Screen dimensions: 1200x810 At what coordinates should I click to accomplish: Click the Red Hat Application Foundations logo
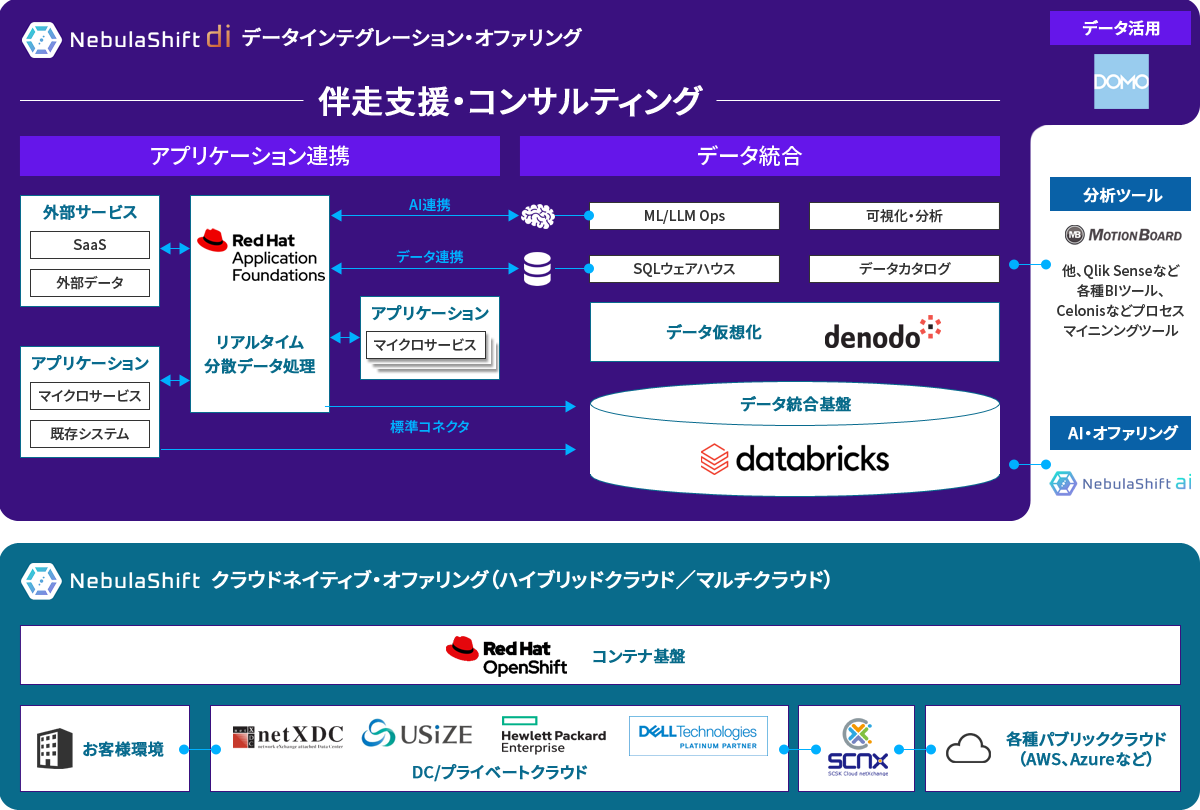[x=260, y=256]
